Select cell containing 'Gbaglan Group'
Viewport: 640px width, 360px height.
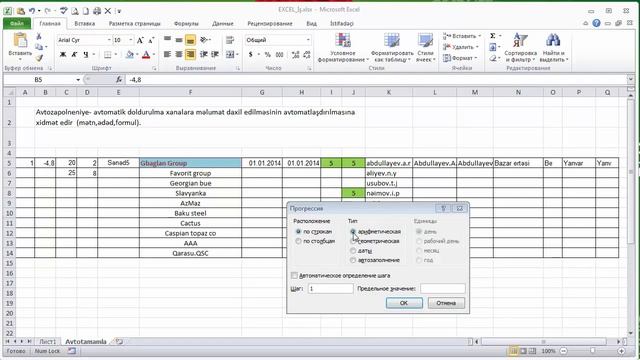coord(190,163)
